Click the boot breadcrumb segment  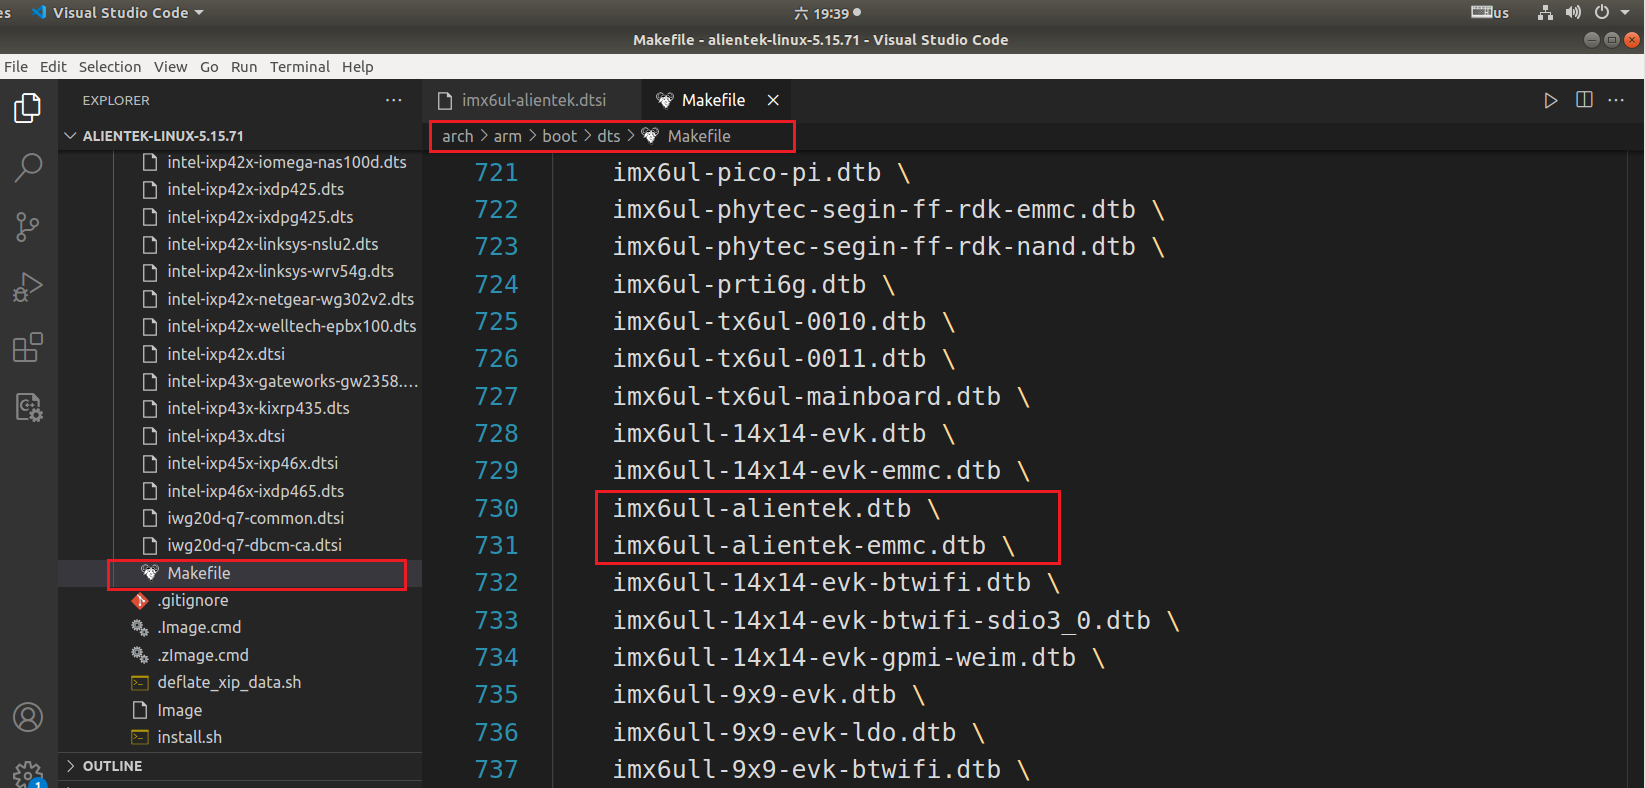point(559,136)
